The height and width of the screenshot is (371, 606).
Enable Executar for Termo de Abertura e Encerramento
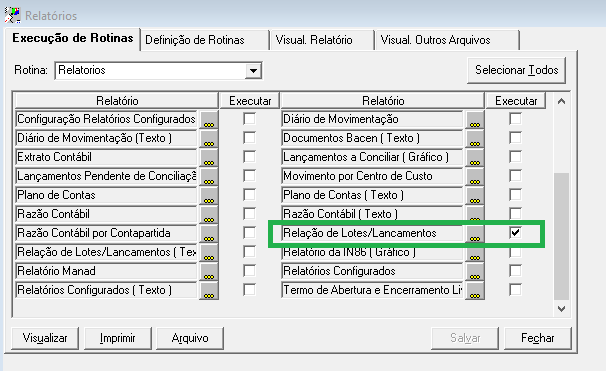point(515,289)
